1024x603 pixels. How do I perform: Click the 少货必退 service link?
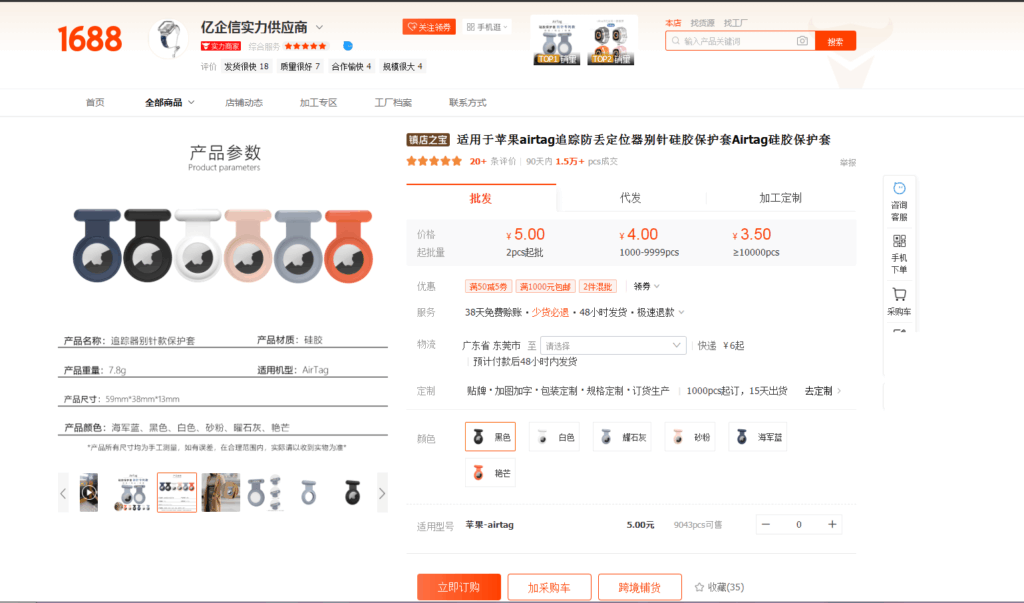(x=550, y=312)
